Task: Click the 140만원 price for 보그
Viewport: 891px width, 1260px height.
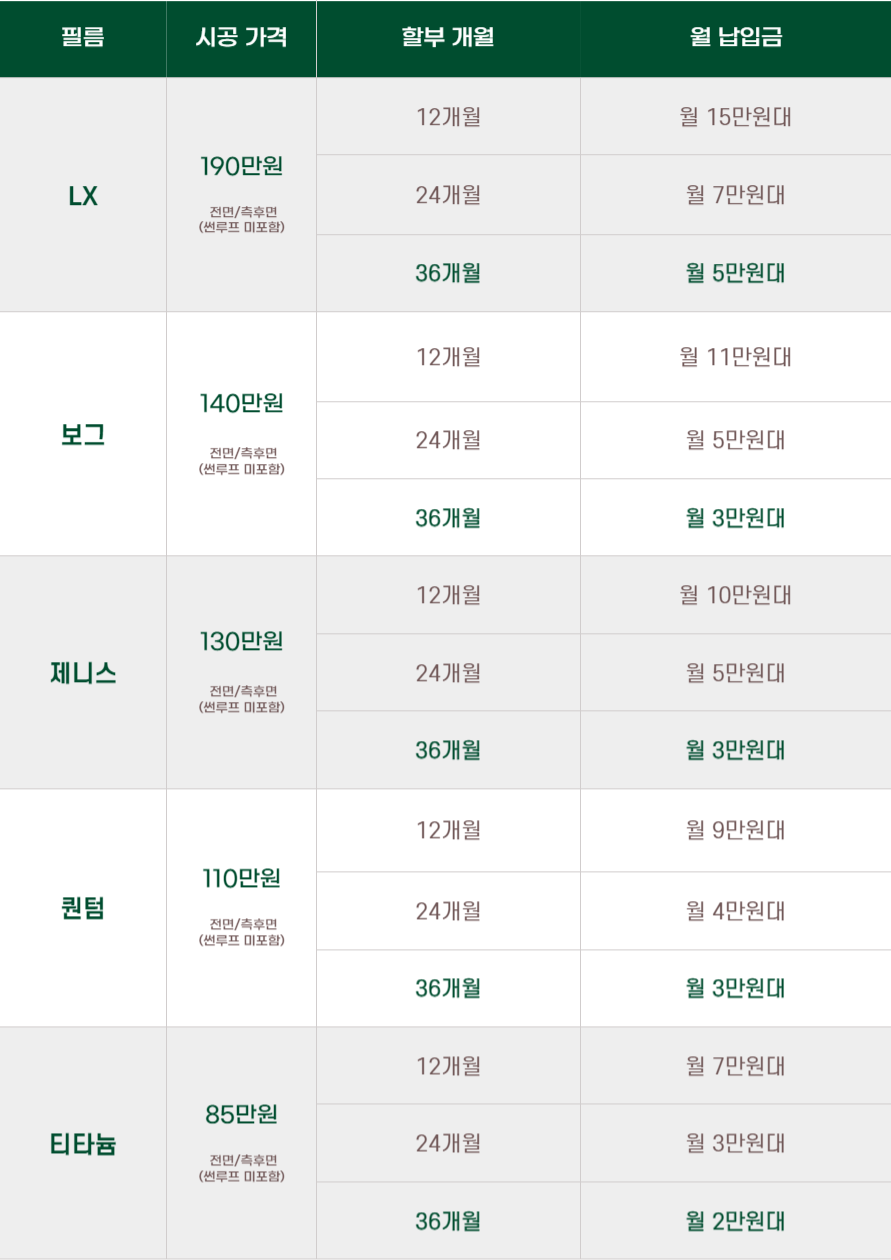Action: 242,403
